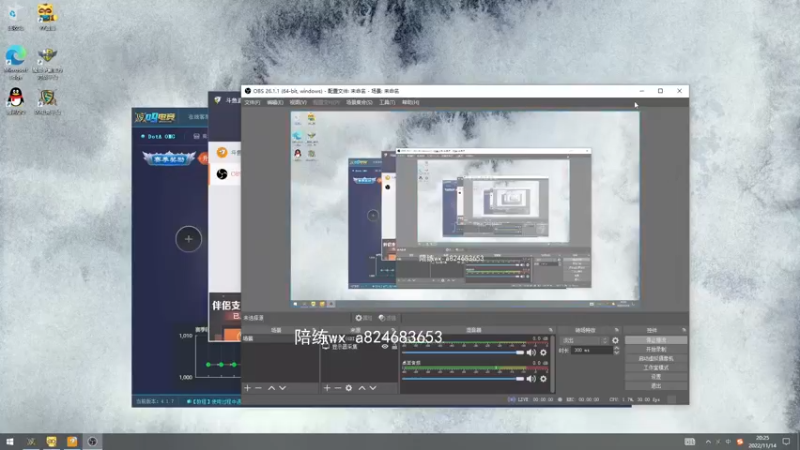Adjust the 桌面音频 volume slider
Viewport: 800px width, 450px height.
pos(463,379)
